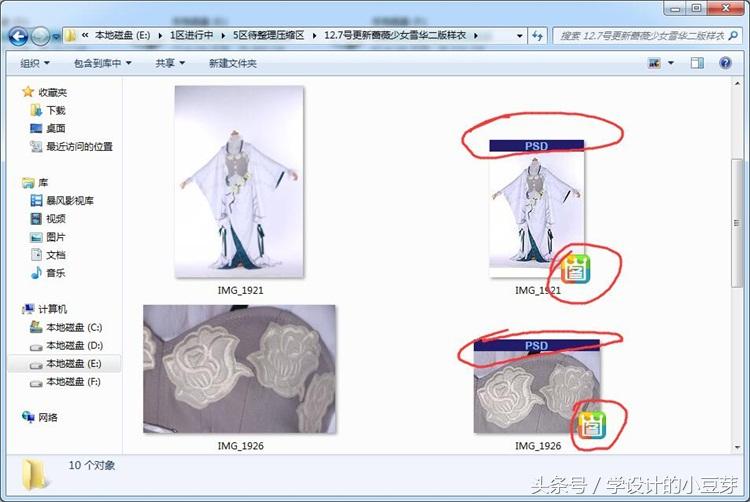
Task: Click the music note icon for 音乐
Action: coord(36,273)
